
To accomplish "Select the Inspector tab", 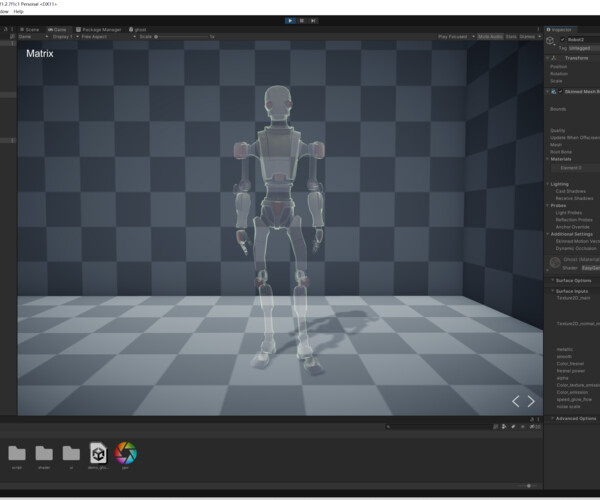I will click(559, 29).
